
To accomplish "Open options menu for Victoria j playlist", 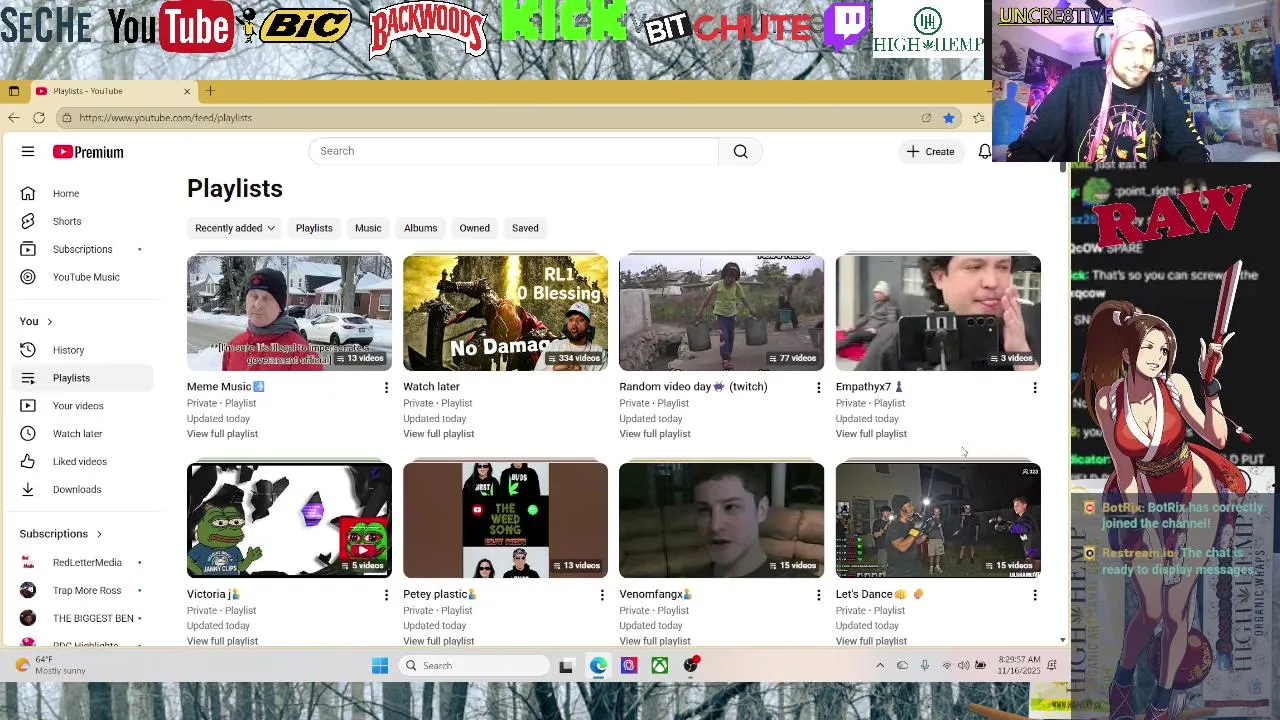I will pyautogui.click(x=386, y=595).
